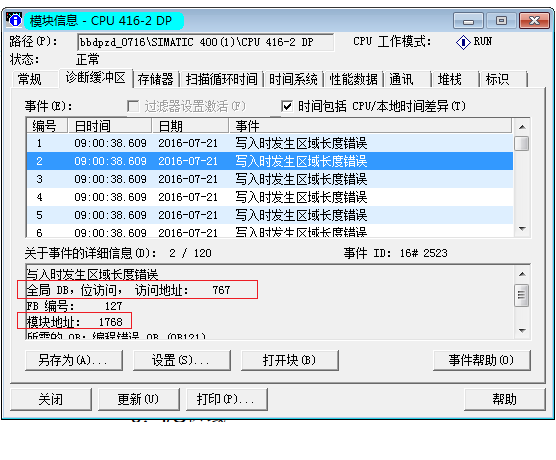
Task: Open the 堆栈 tab
Action: pos(456,79)
